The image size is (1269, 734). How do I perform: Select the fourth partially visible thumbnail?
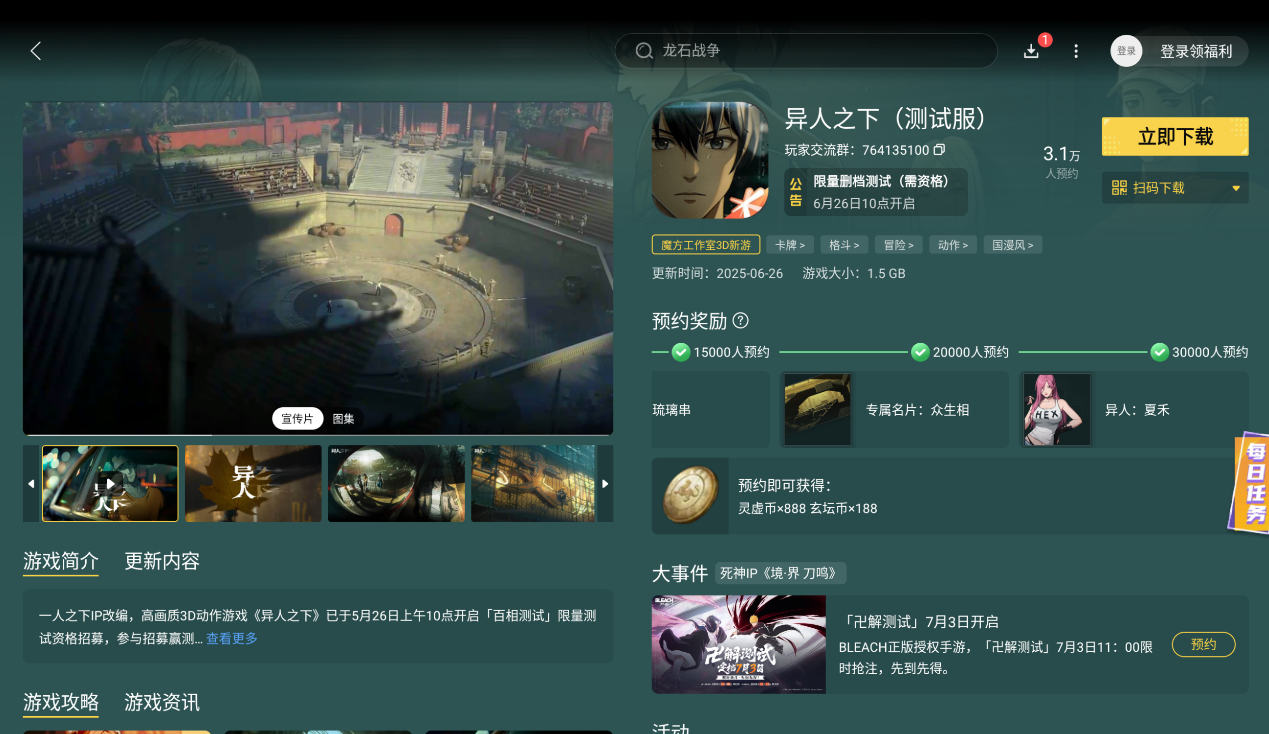click(x=534, y=484)
